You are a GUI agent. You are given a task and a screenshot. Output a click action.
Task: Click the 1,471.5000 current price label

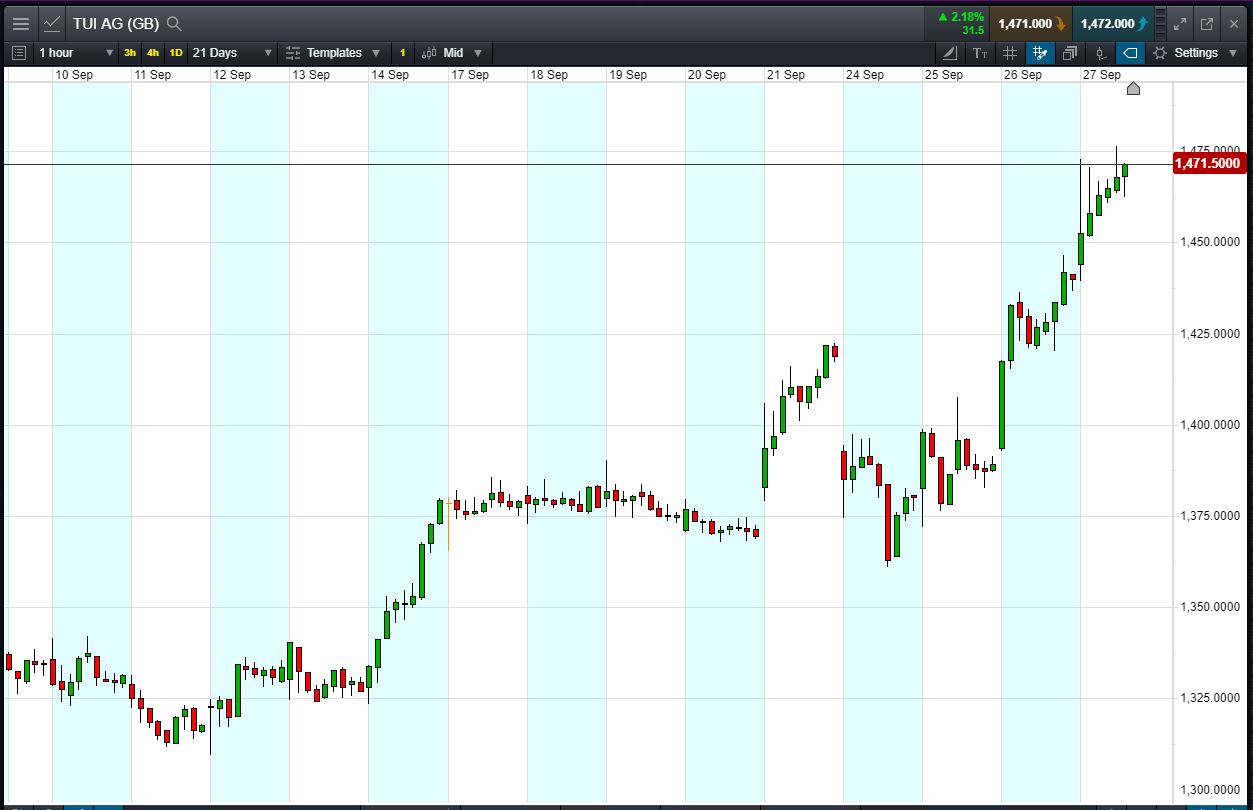(x=1208, y=163)
